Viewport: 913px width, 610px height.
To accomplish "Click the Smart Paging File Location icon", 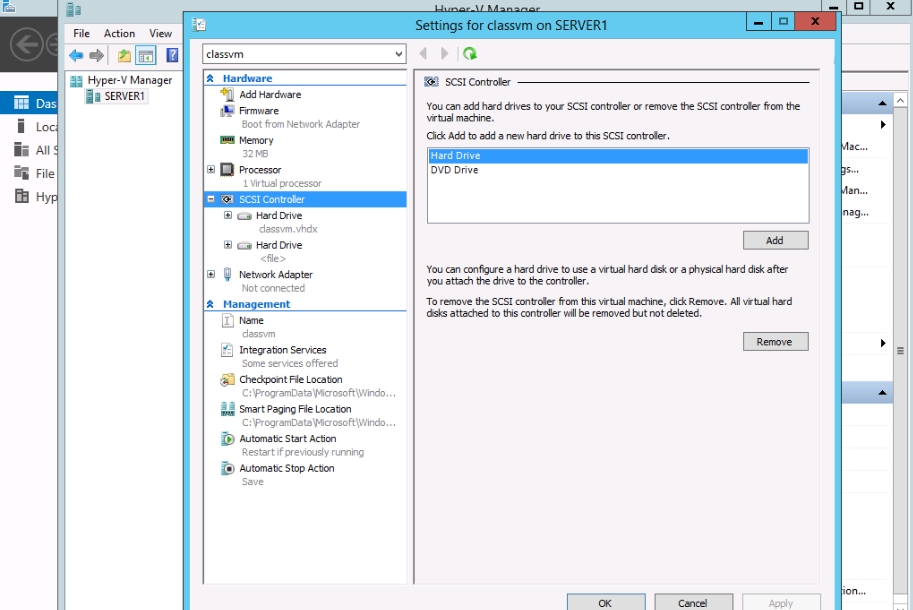I will pos(228,409).
